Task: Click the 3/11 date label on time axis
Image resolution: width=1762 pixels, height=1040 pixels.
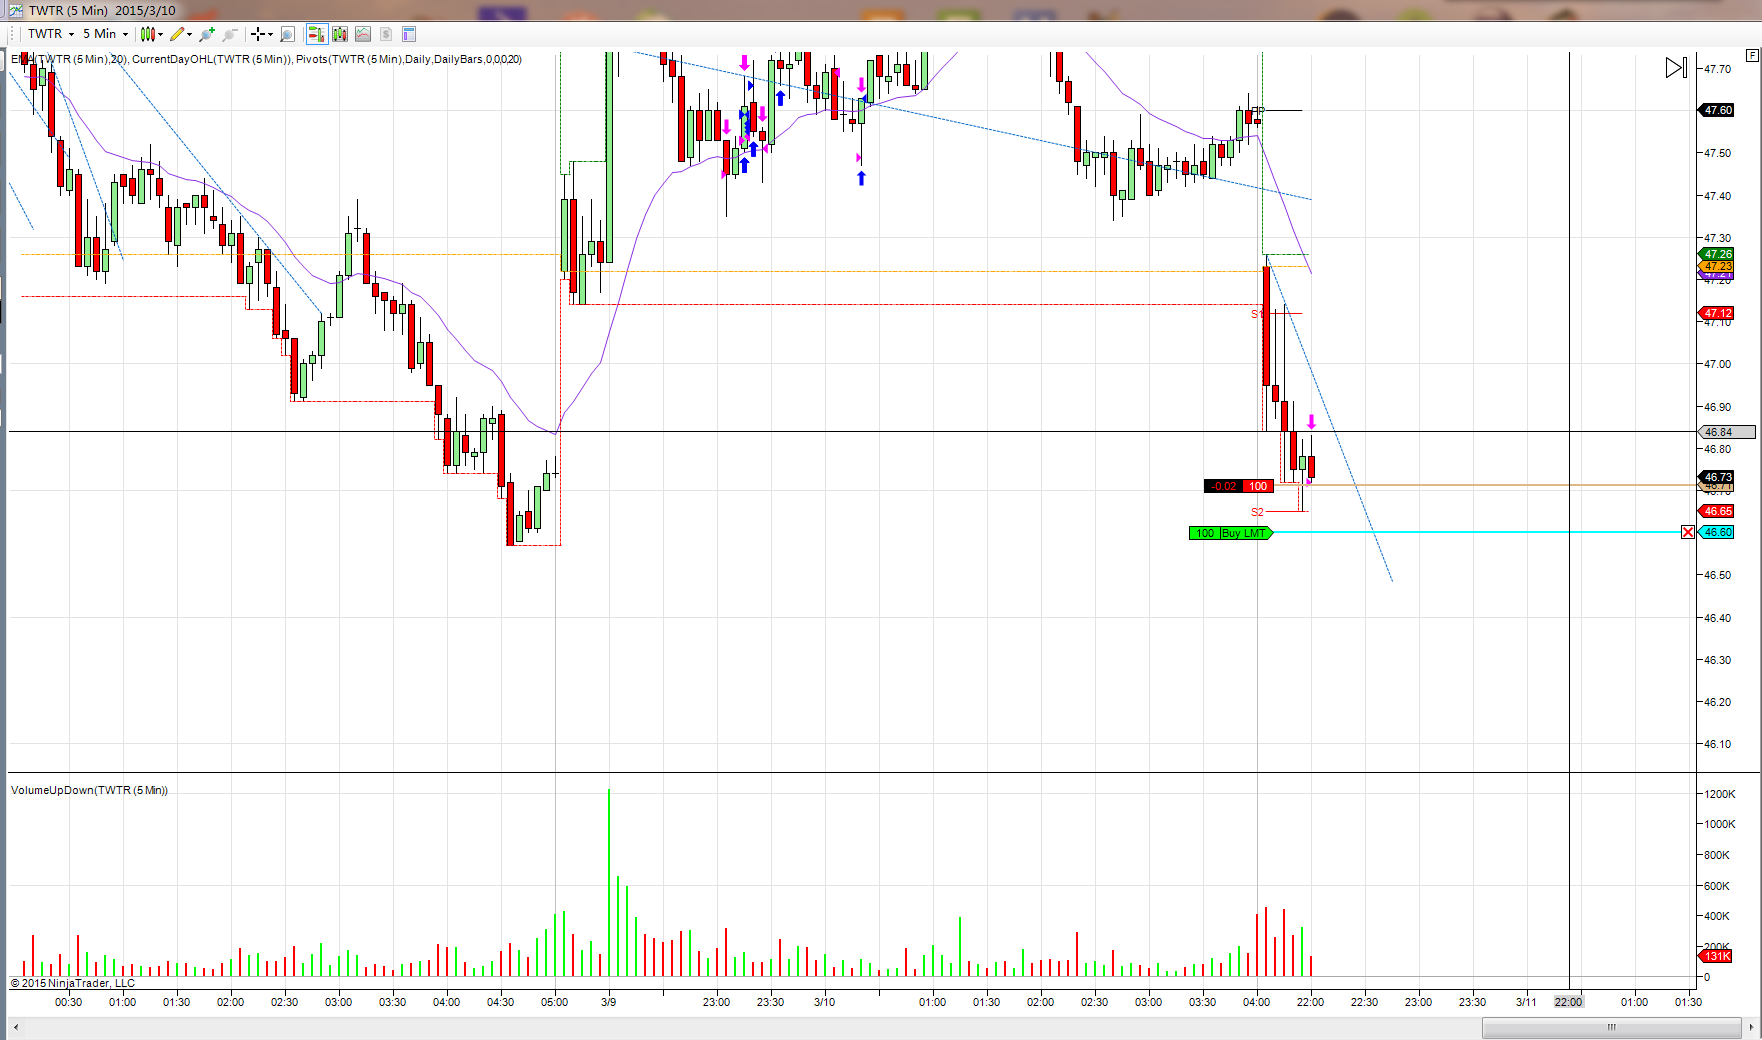Action: coord(1526,1002)
